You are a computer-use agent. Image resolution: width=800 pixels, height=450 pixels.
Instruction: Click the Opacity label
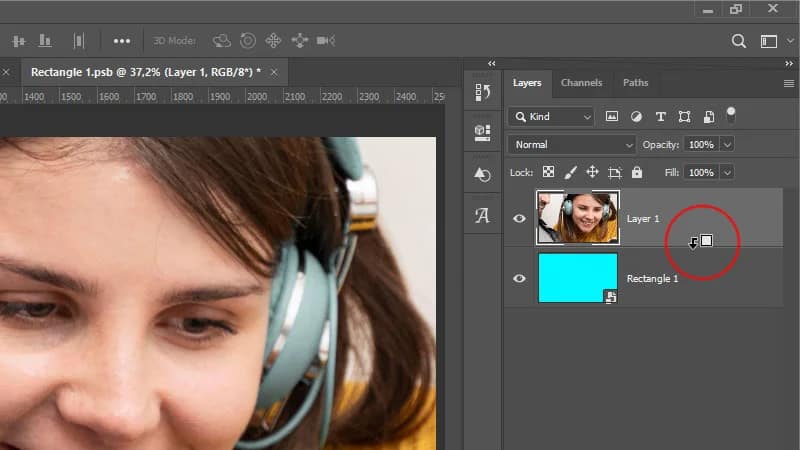click(x=661, y=145)
